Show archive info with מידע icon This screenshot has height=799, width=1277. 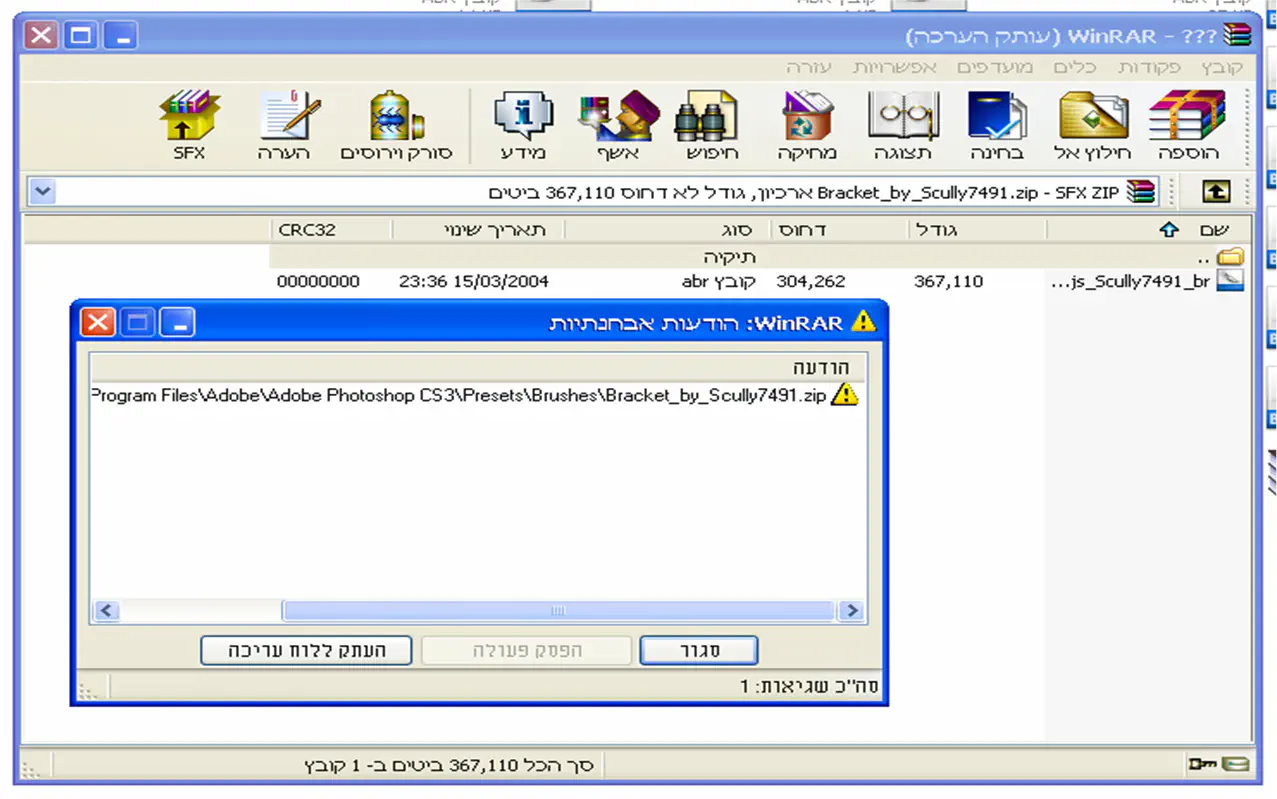(x=523, y=124)
